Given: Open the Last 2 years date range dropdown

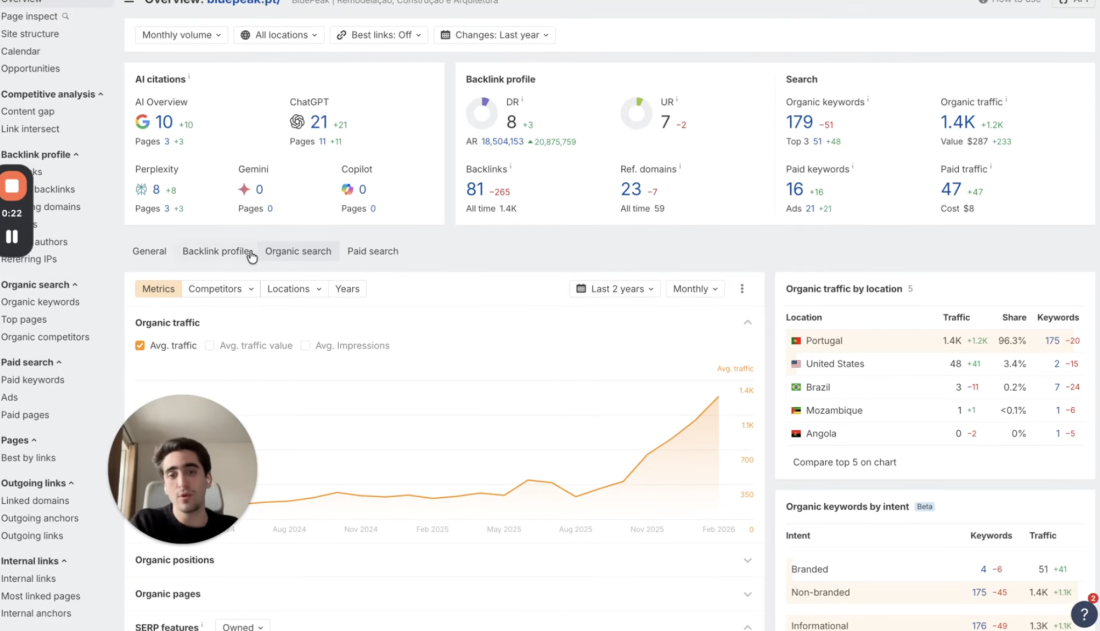Looking at the screenshot, I should pos(613,288).
